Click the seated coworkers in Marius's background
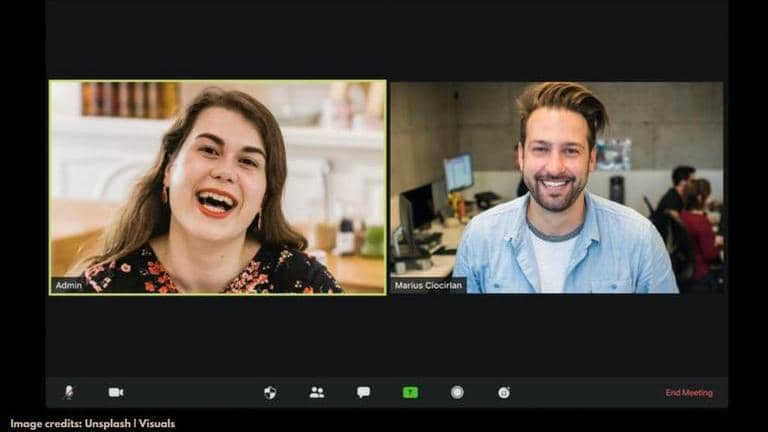The image size is (768, 432). click(x=689, y=213)
